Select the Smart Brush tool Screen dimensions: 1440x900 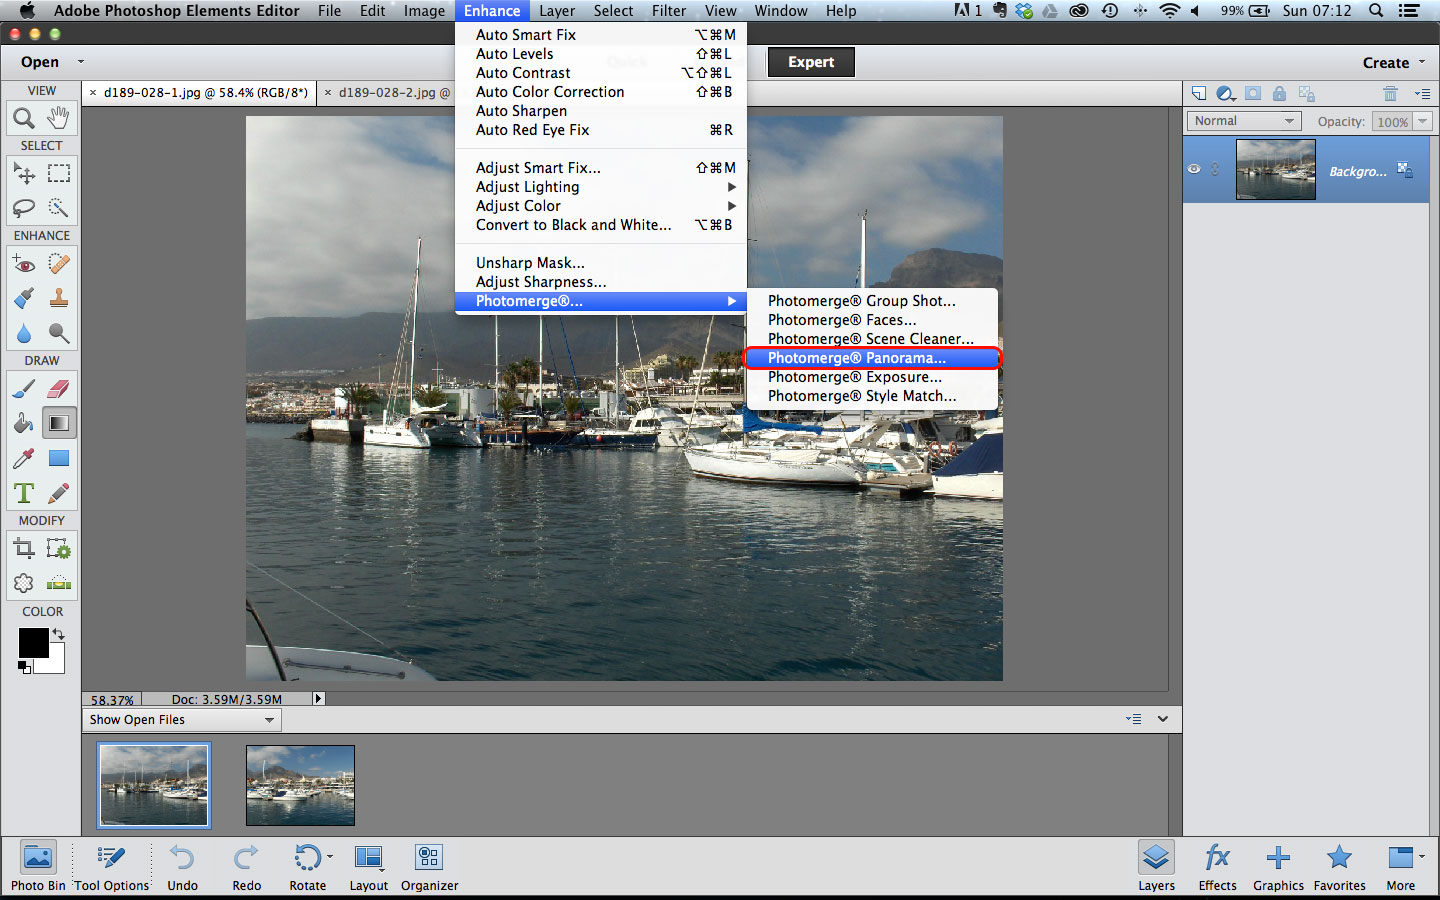click(x=24, y=298)
